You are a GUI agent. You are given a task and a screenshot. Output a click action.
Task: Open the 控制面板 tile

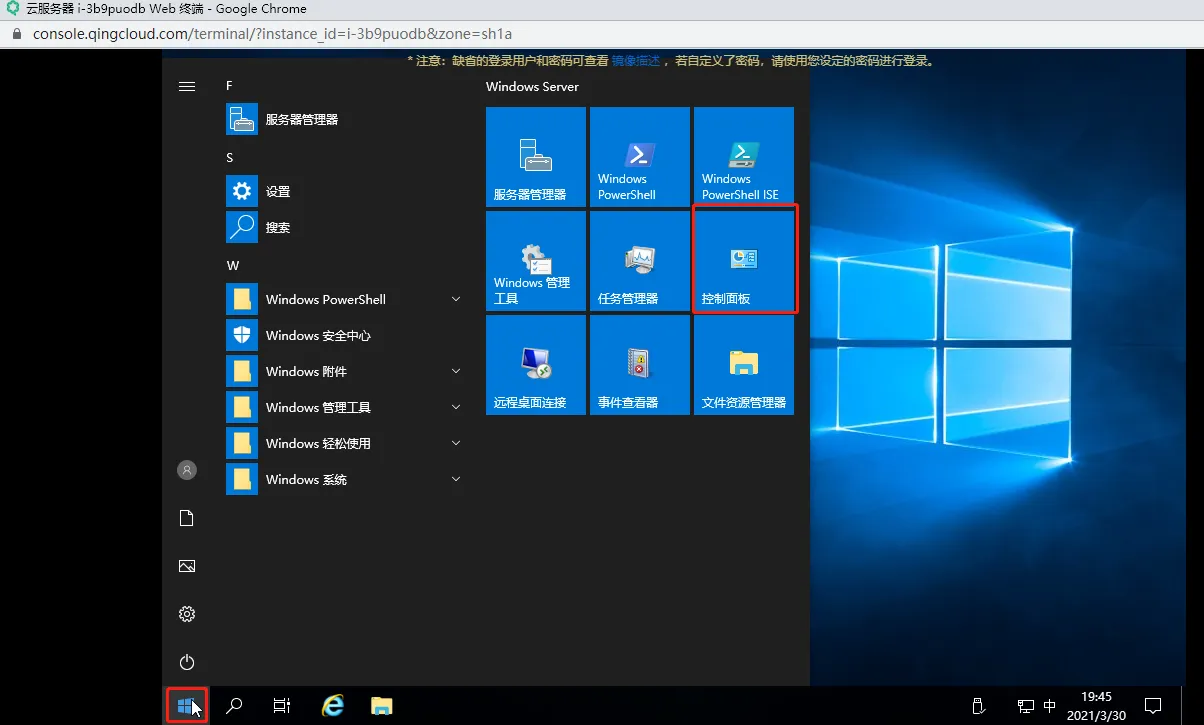point(743,260)
